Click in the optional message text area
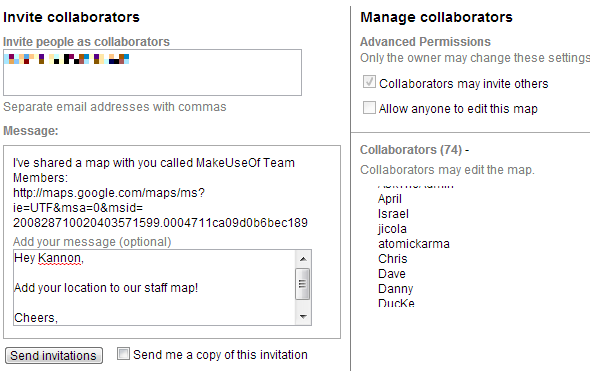Screen dimensions: 590x371 click(x=155, y=287)
